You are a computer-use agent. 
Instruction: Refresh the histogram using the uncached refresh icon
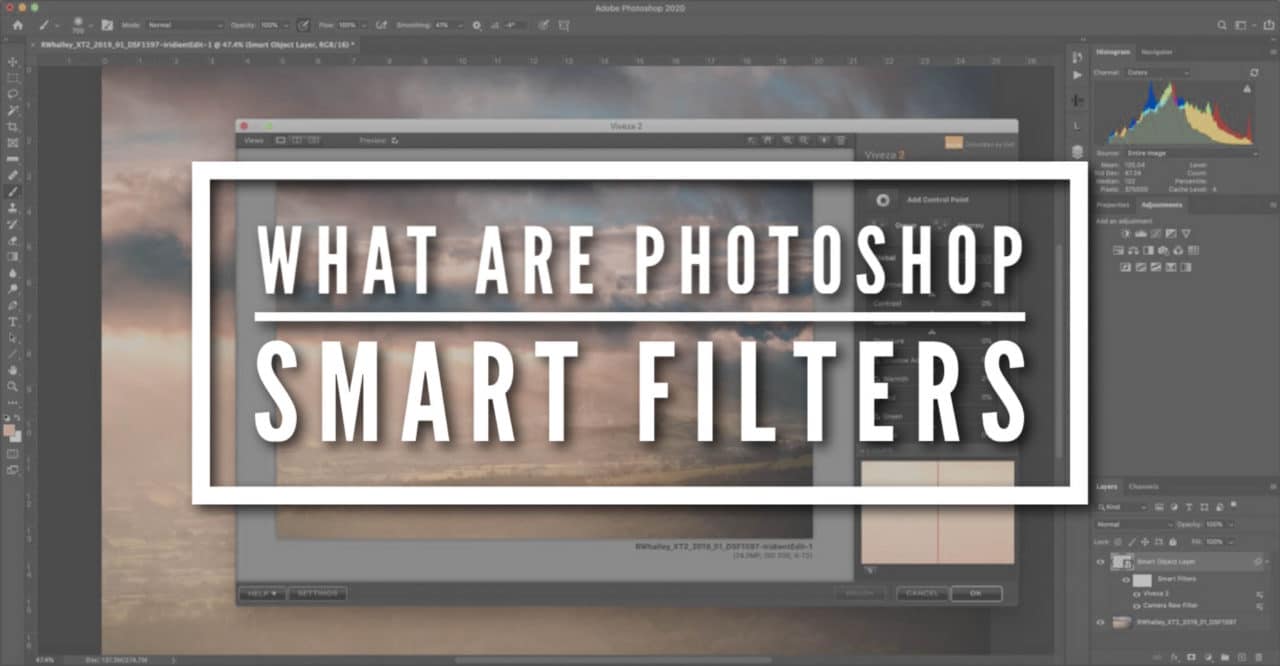[1255, 71]
